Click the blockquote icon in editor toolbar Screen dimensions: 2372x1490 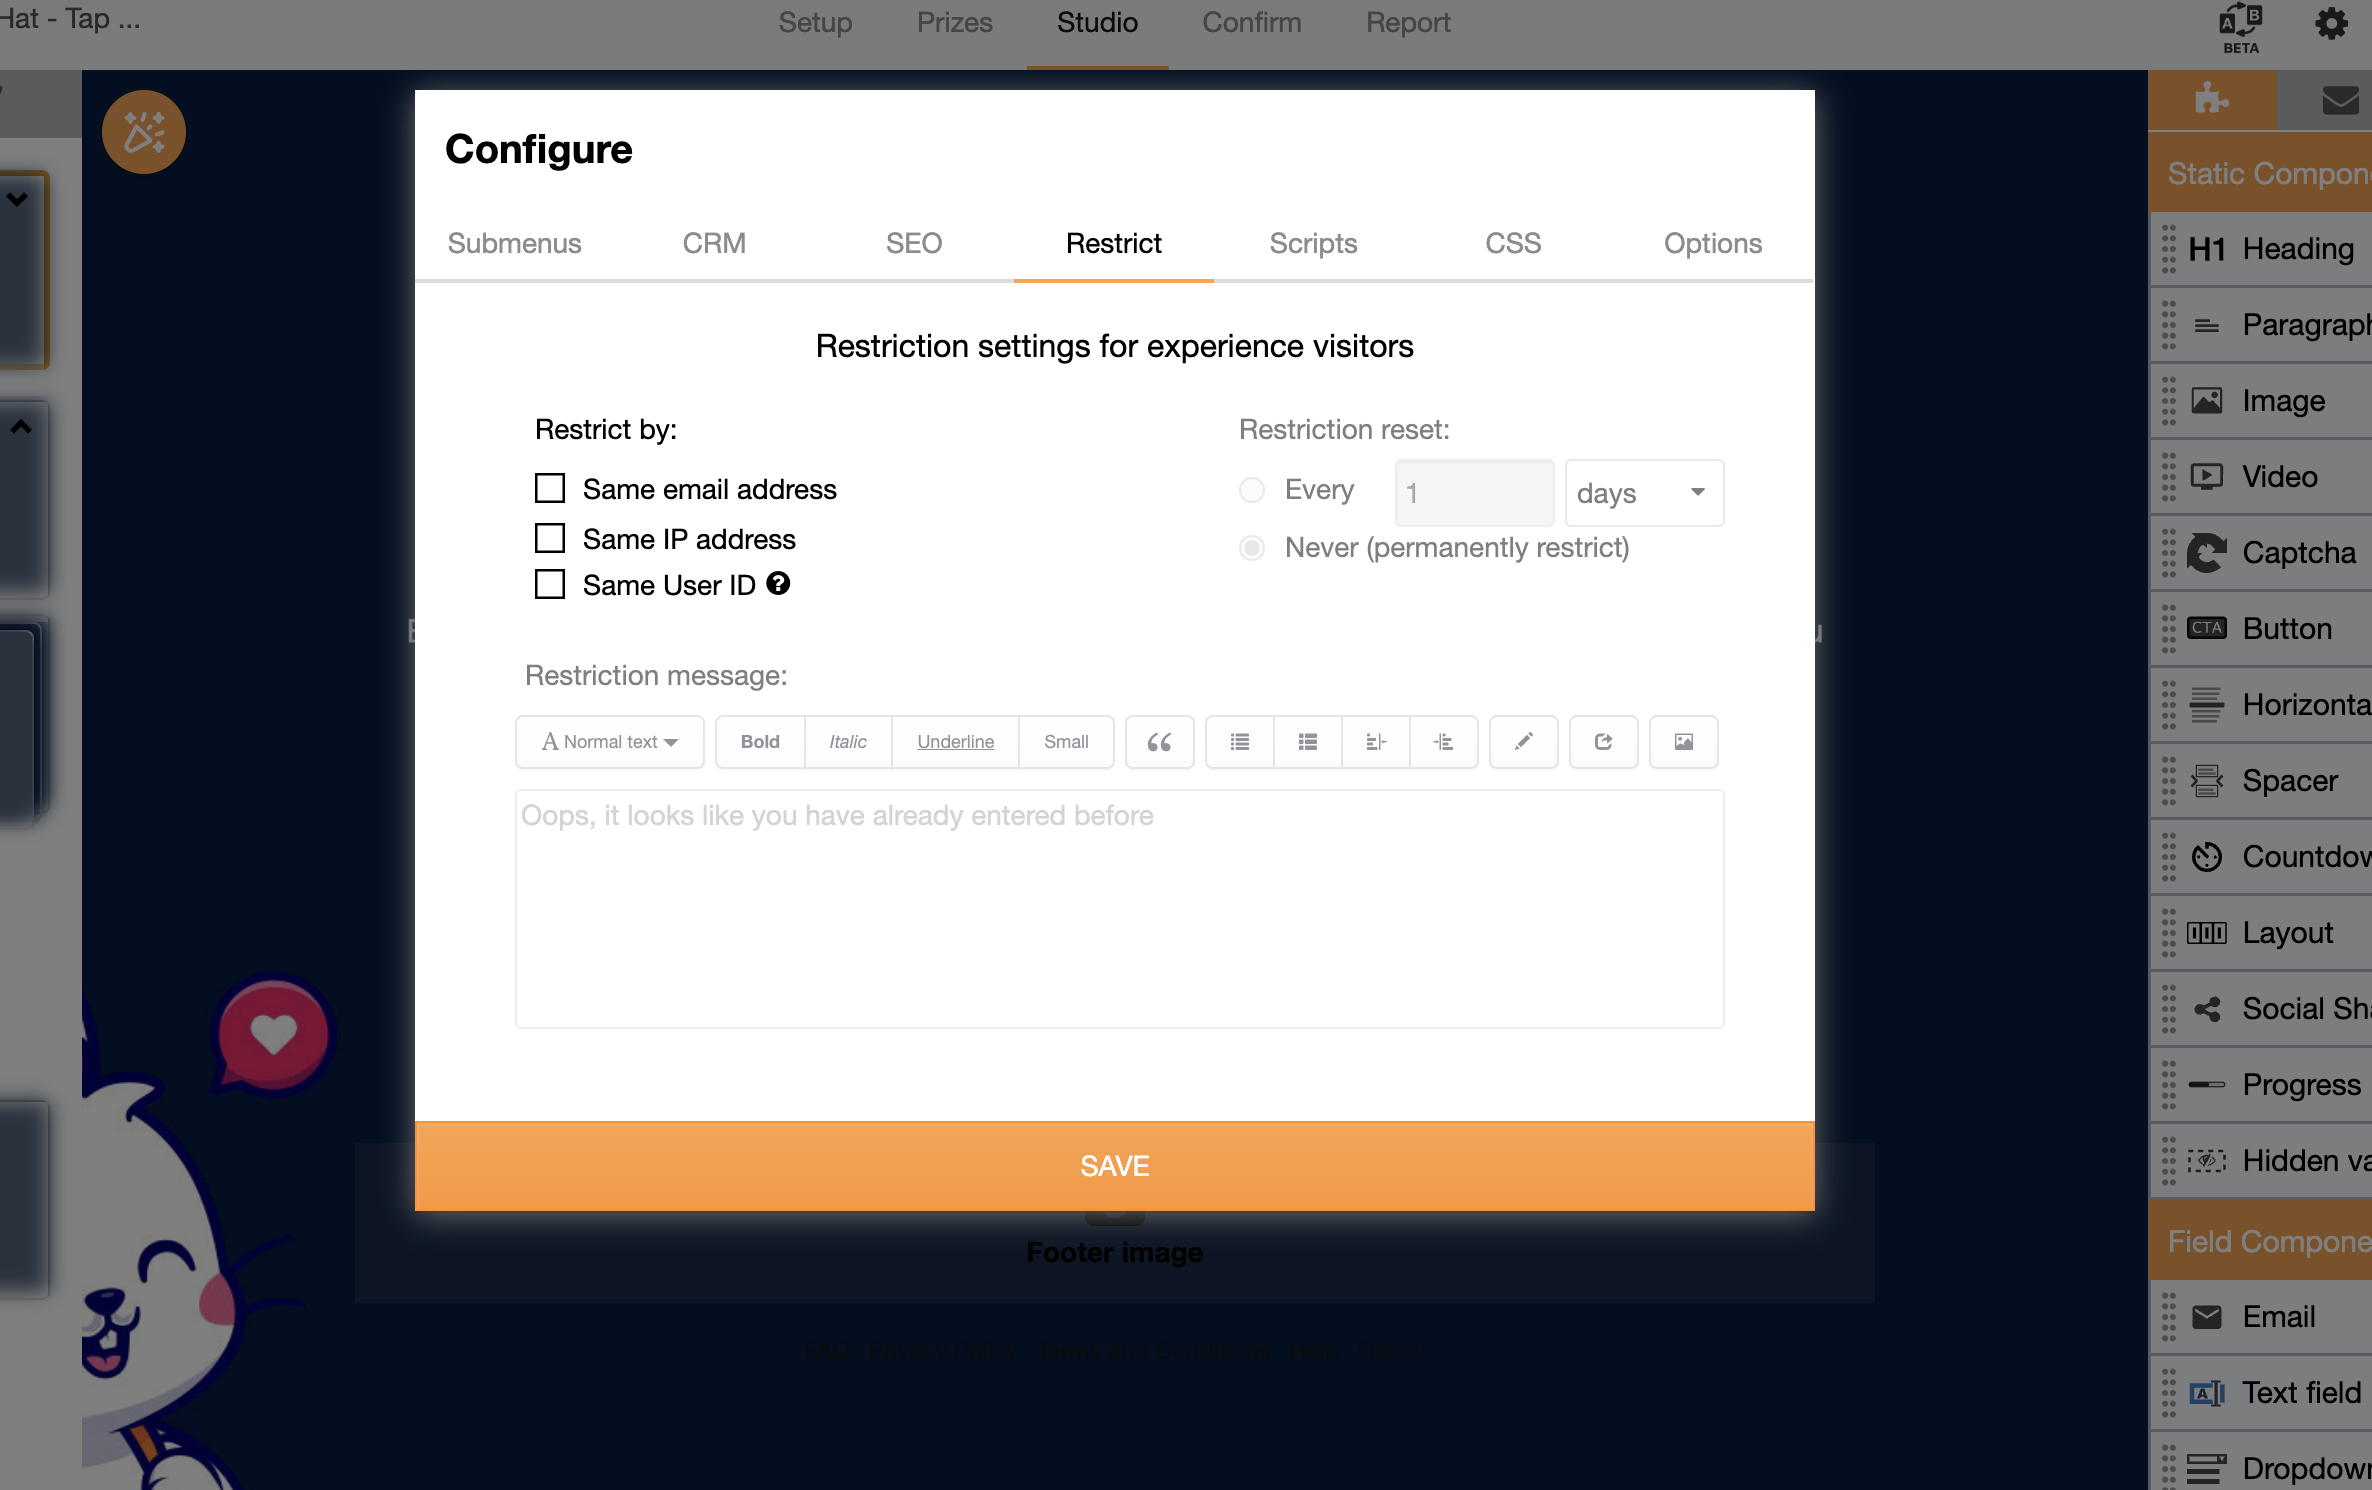pyautogui.click(x=1159, y=742)
